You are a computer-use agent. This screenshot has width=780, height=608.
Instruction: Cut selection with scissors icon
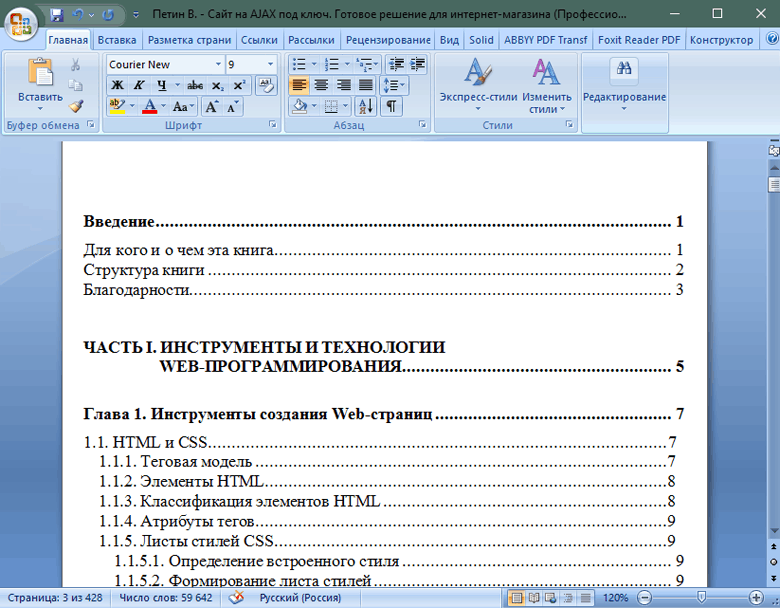pyautogui.click(x=75, y=65)
